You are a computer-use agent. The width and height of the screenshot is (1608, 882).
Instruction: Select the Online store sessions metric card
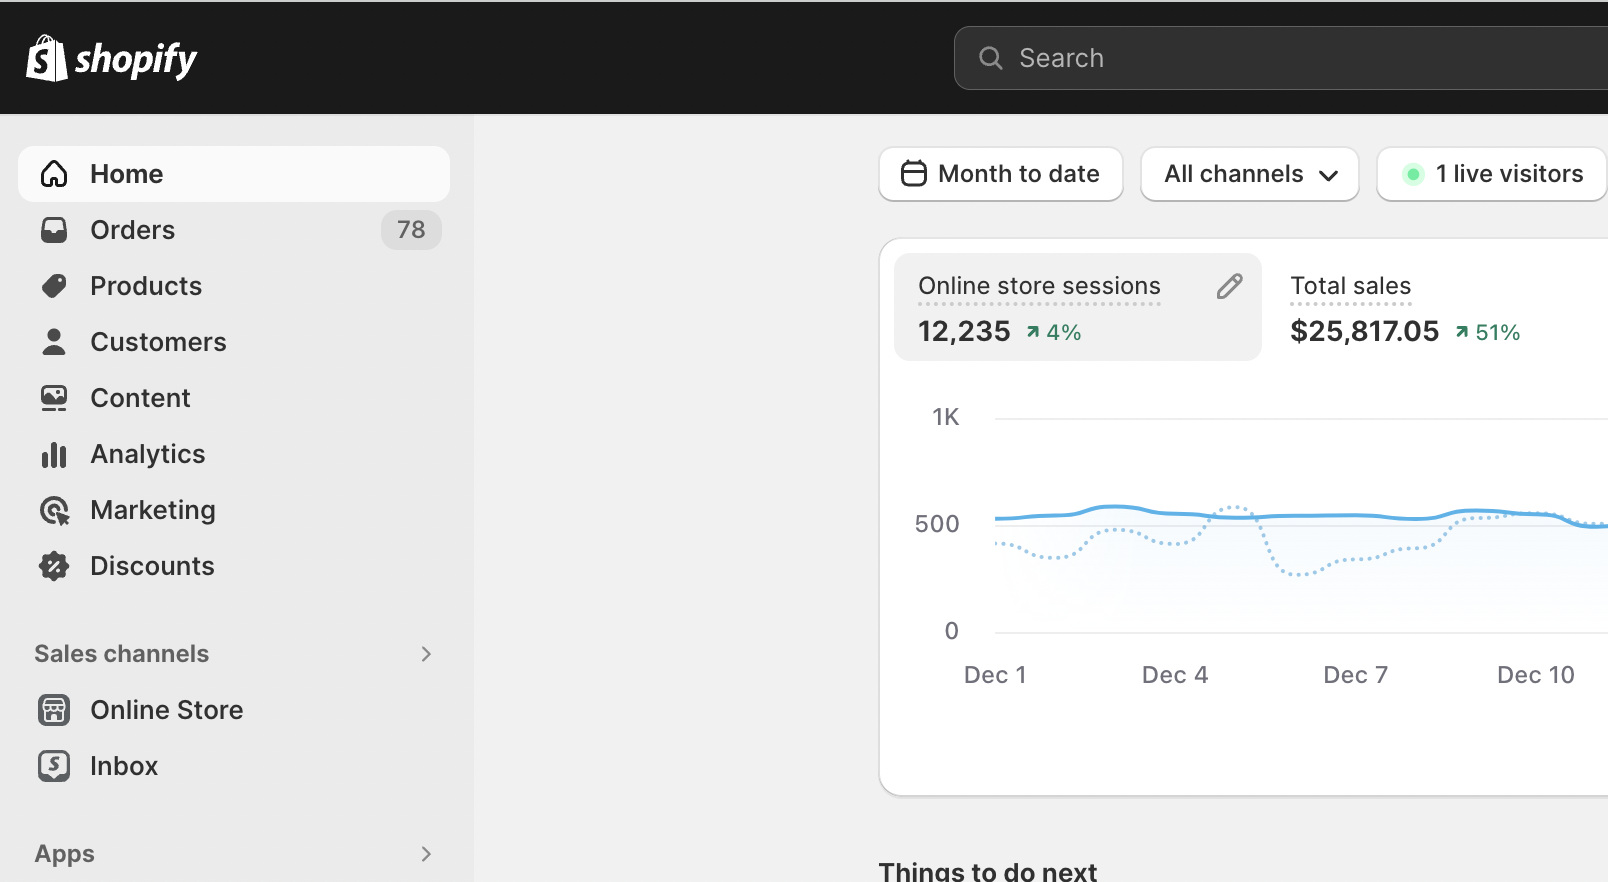point(1078,307)
